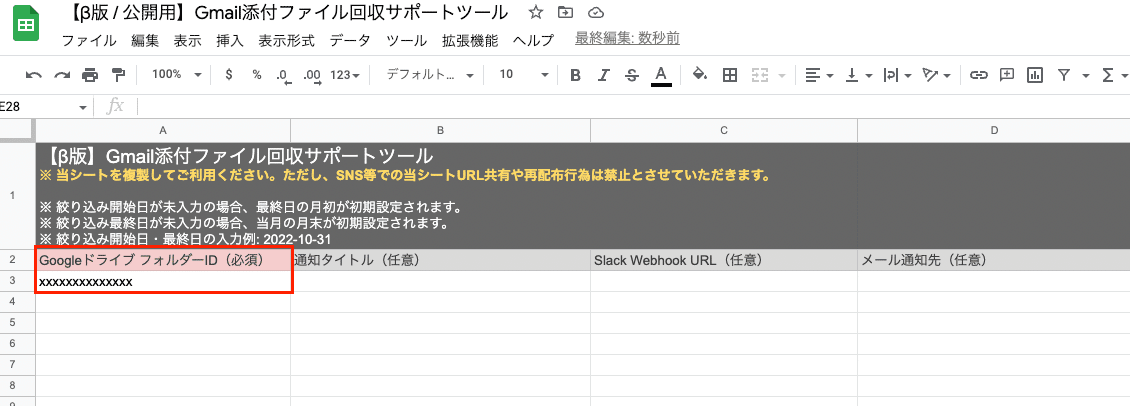Expand merge cells options arrow
Screen dimensions: 1130x406
click(x=782, y=75)
